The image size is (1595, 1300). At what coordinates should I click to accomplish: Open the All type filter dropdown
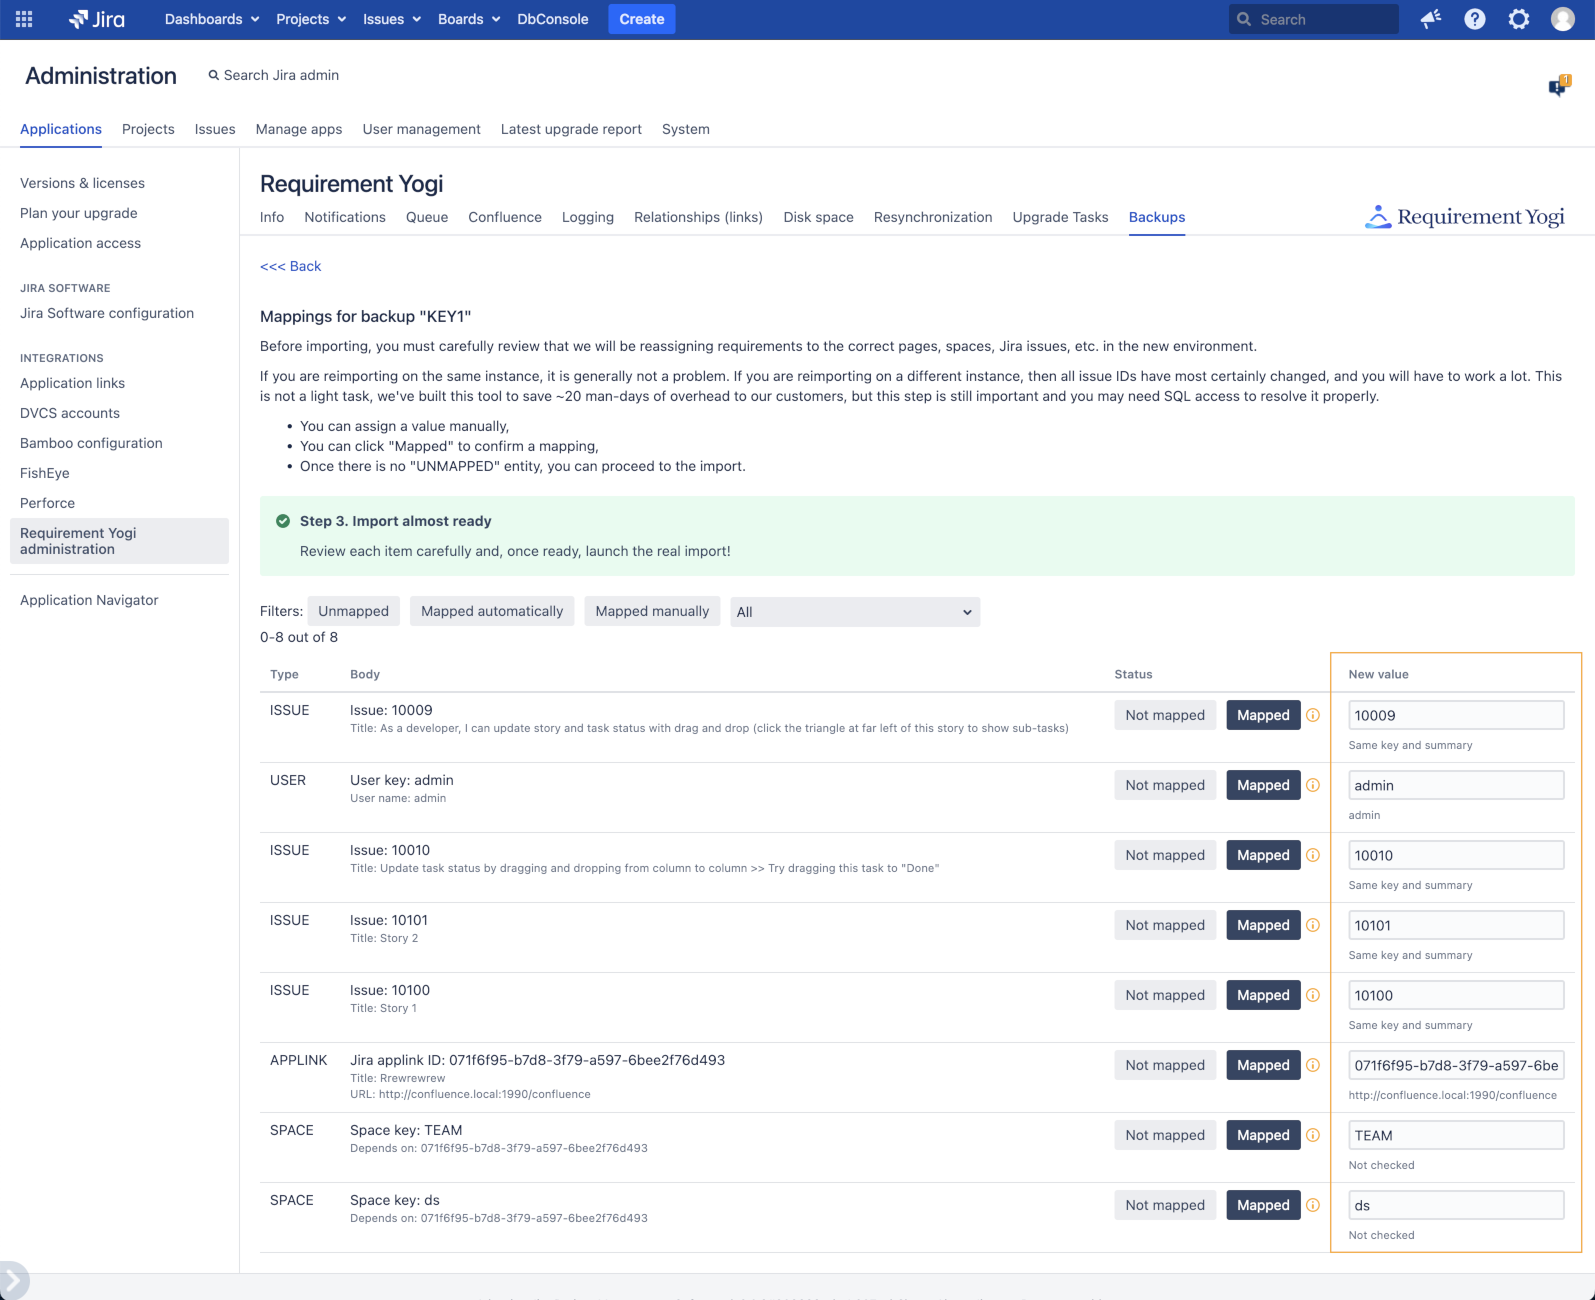855,612
